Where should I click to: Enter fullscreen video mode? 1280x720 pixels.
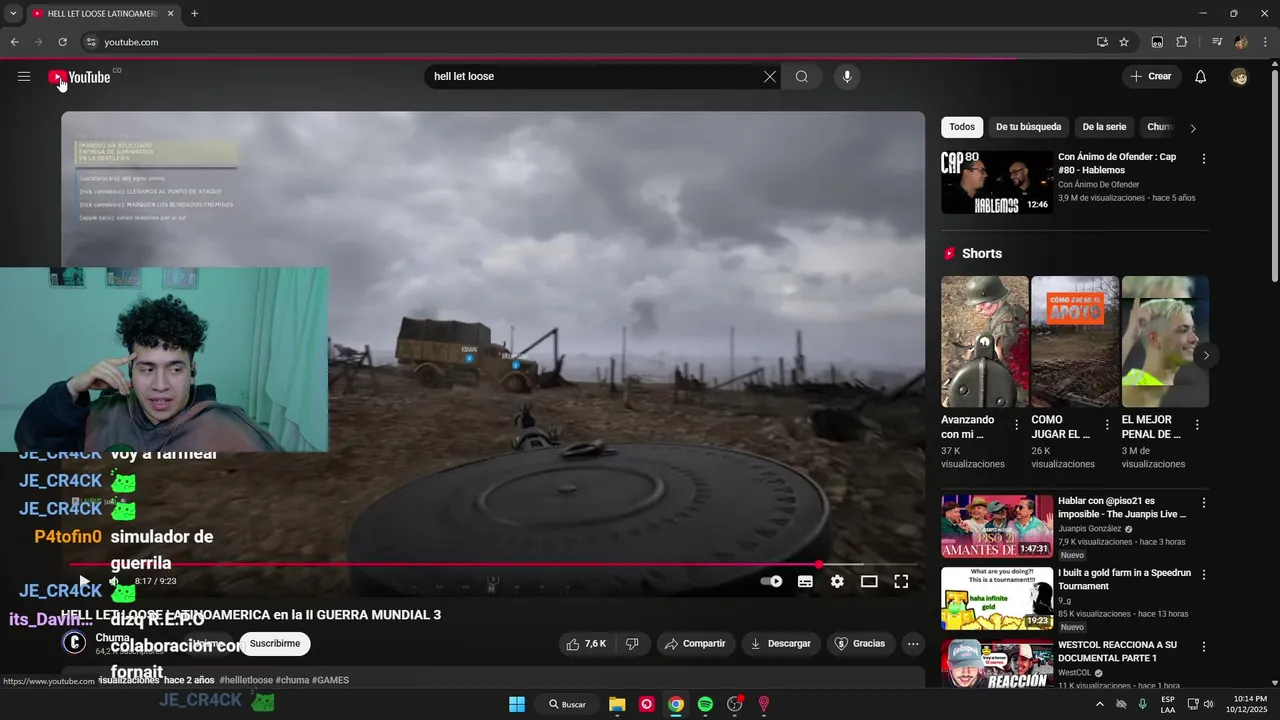pos(901,581)
